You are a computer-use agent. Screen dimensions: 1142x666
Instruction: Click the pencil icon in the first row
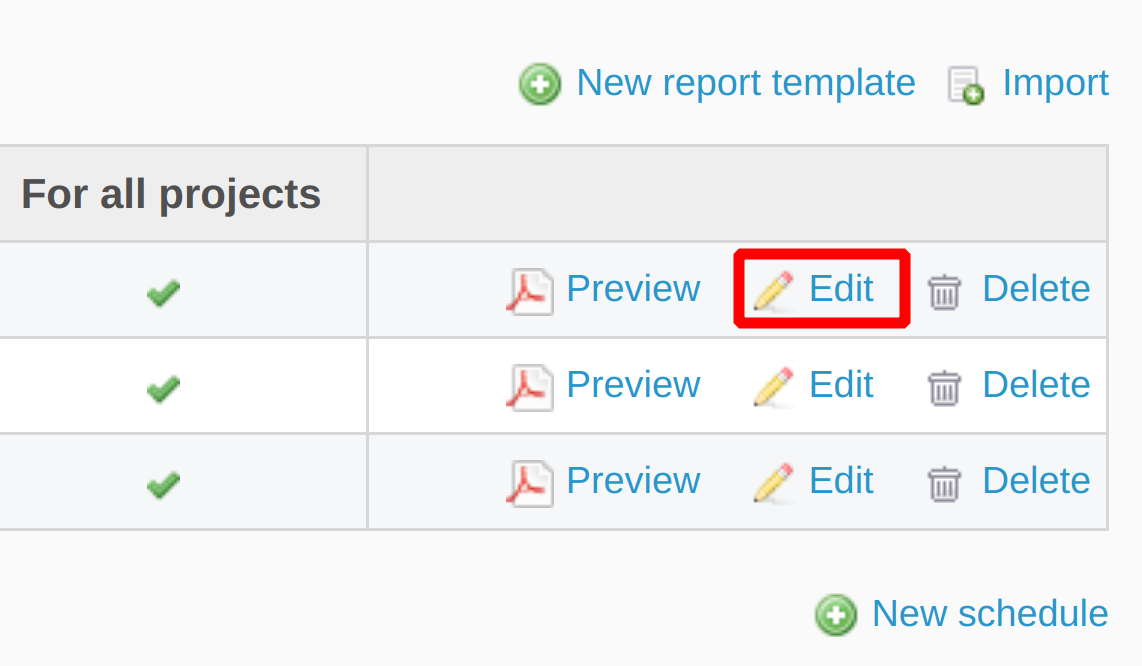(x=773, y=291)
